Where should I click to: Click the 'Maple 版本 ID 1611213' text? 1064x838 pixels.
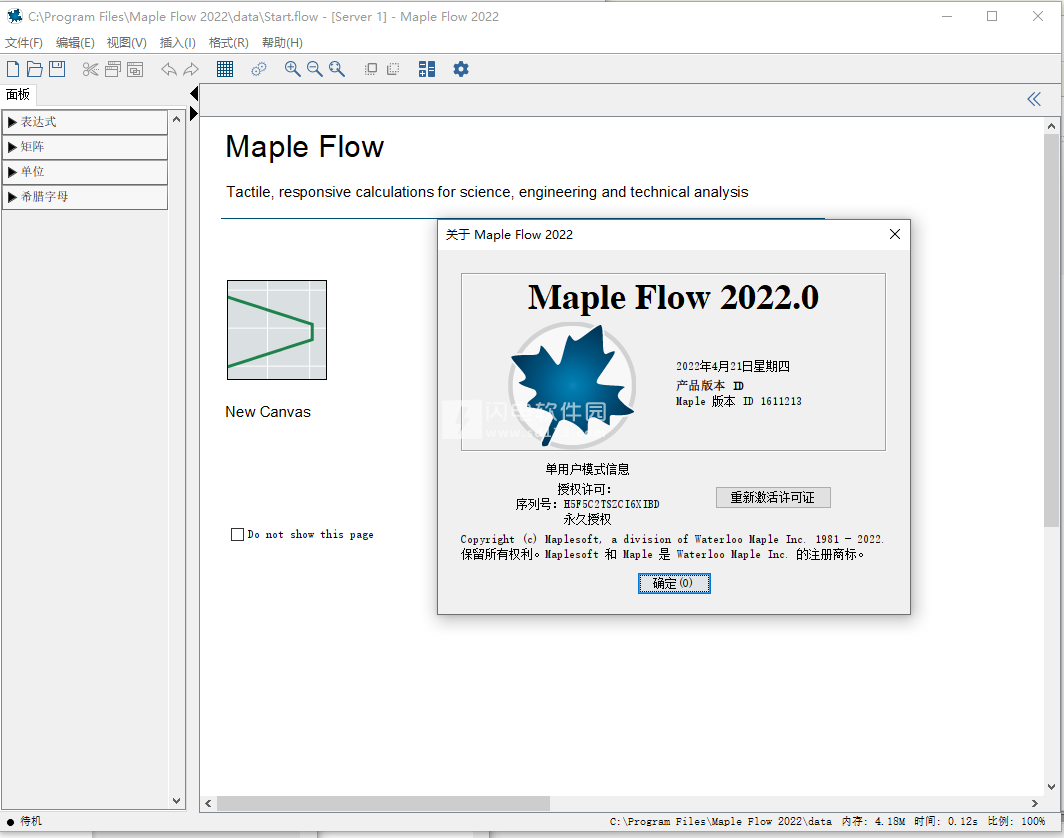click(x=738, y=401)
